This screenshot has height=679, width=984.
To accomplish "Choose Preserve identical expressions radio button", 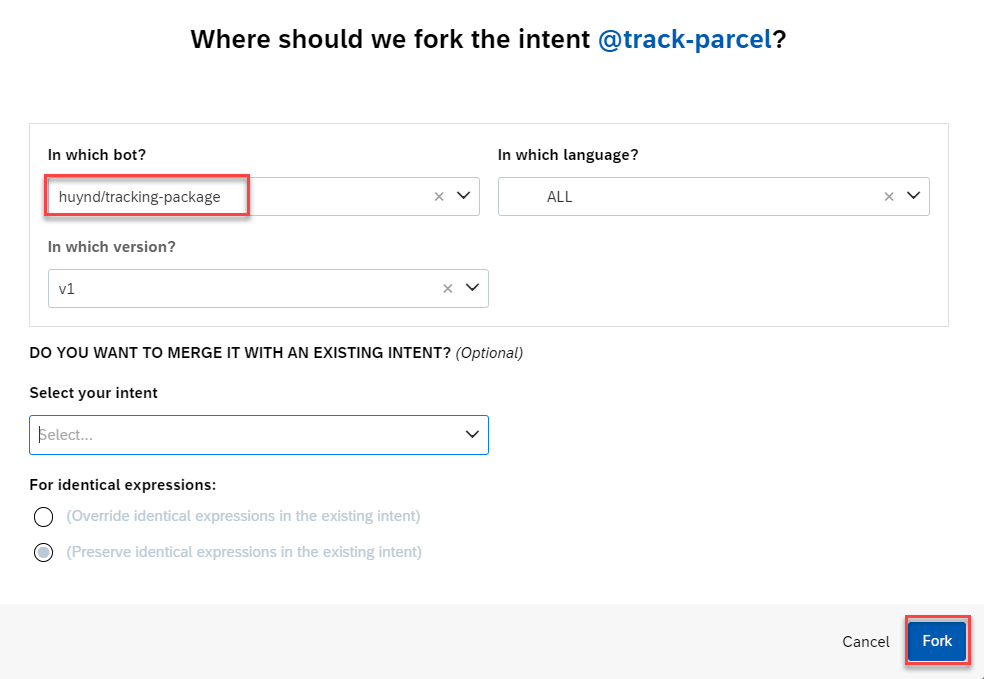I will 43,553.
